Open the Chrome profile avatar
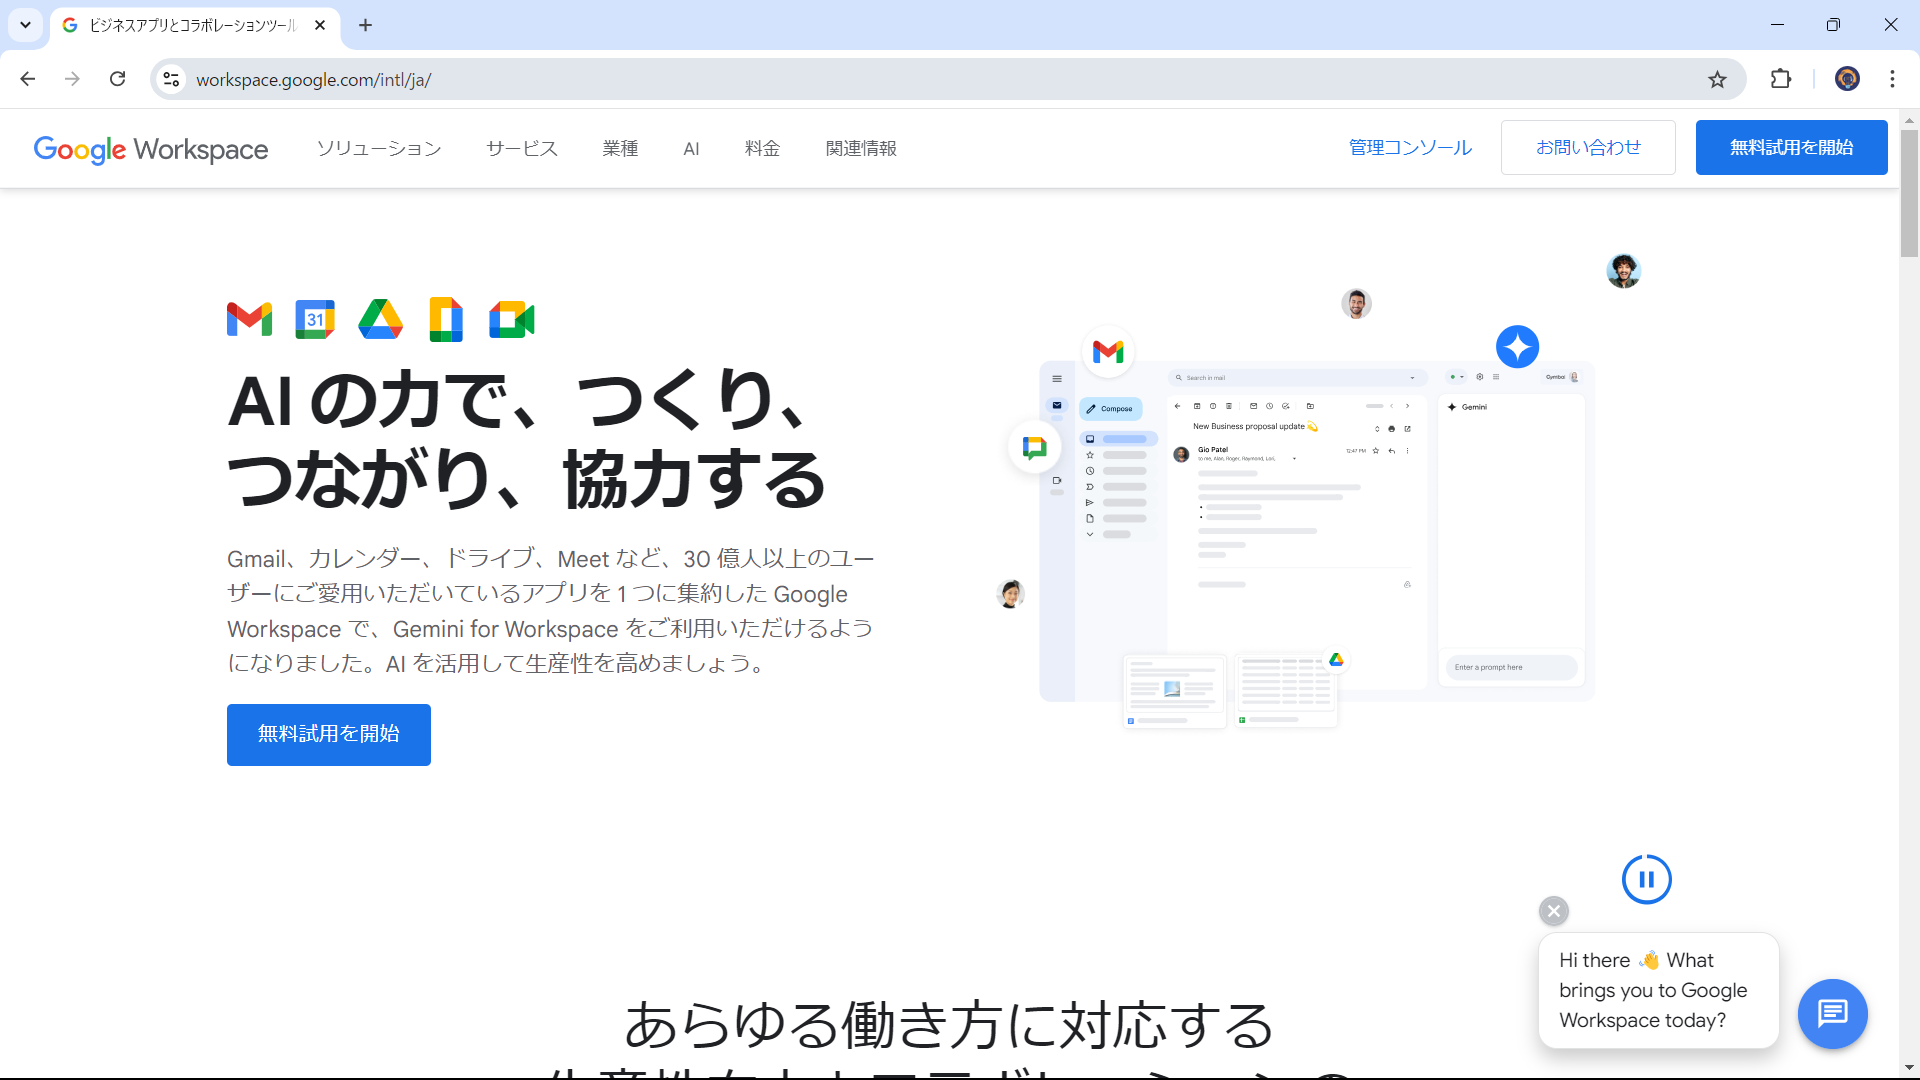The height and width of the screenshot is (1080, 1920). tap(1847, 79)
